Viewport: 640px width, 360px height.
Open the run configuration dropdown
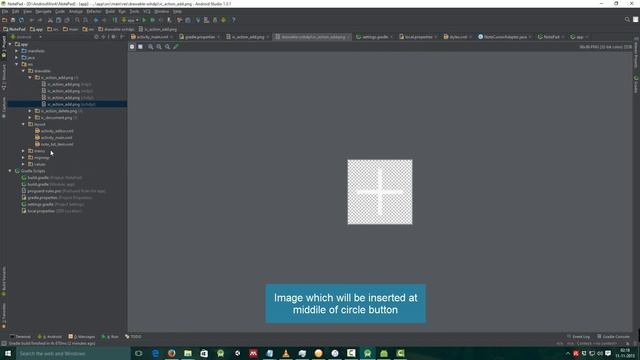click(x=130, y=20)
